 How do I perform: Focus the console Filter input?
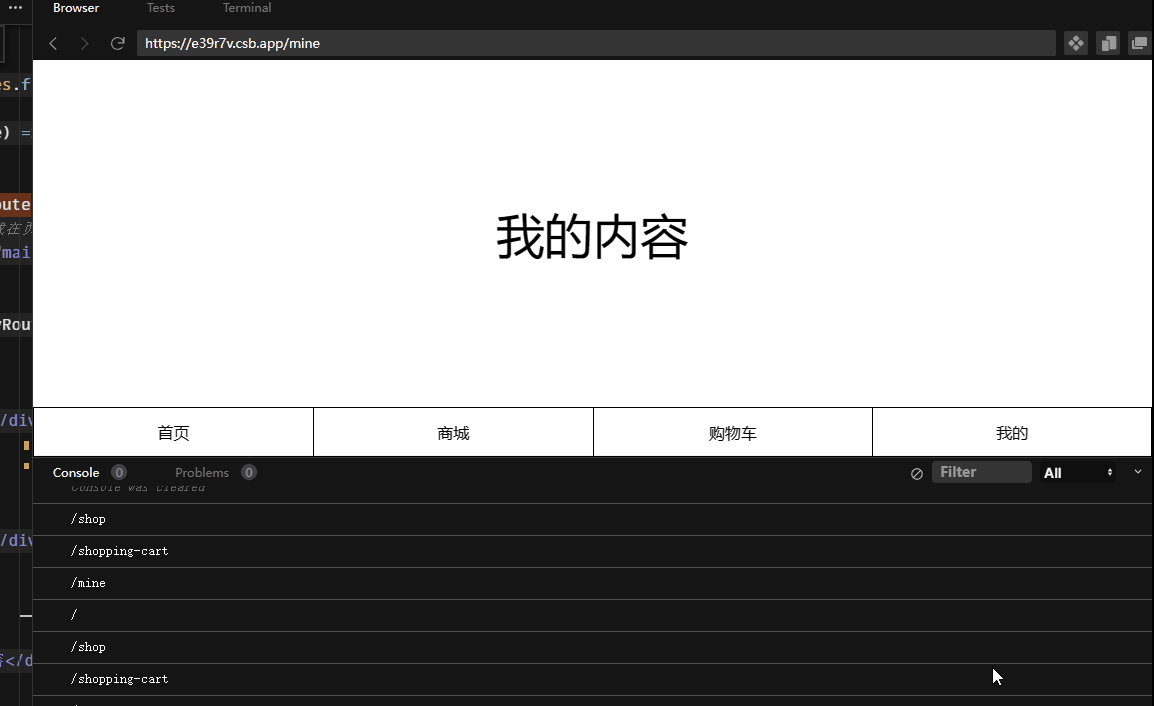982,472
